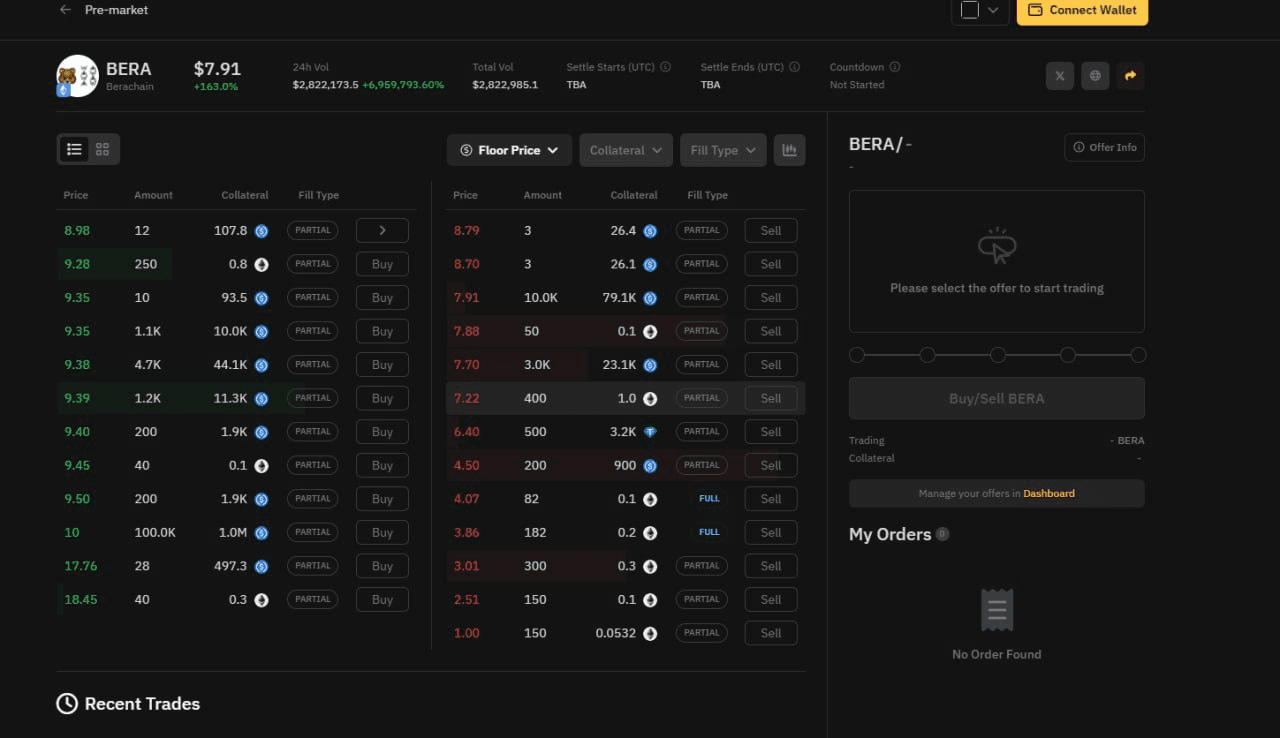Click info icon next to Countdown
Screen dimensions: 1280x738
coord(895,67)
